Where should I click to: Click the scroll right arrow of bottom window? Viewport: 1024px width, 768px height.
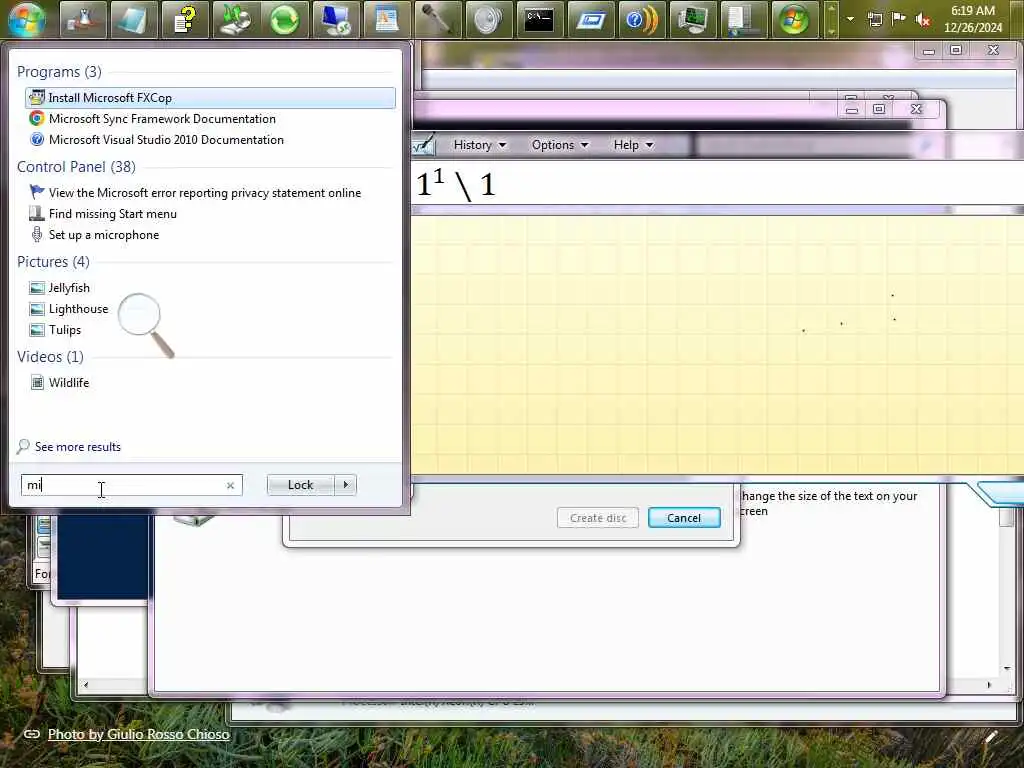989,685
